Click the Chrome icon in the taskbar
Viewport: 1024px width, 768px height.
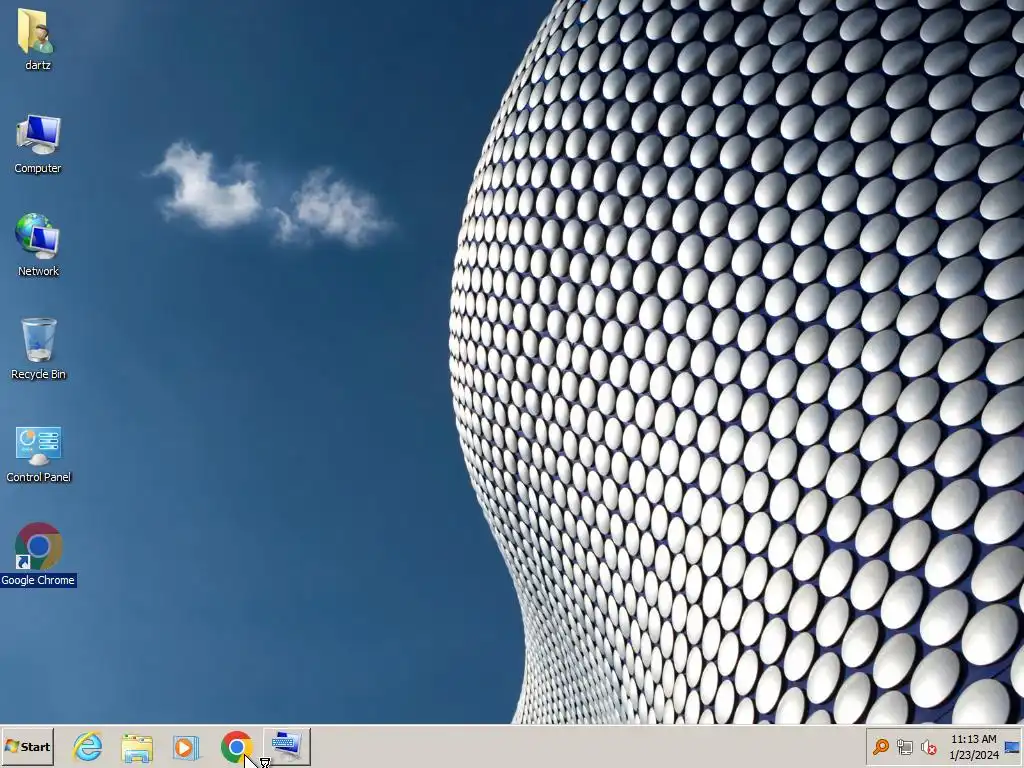click(x=236, y=747)
